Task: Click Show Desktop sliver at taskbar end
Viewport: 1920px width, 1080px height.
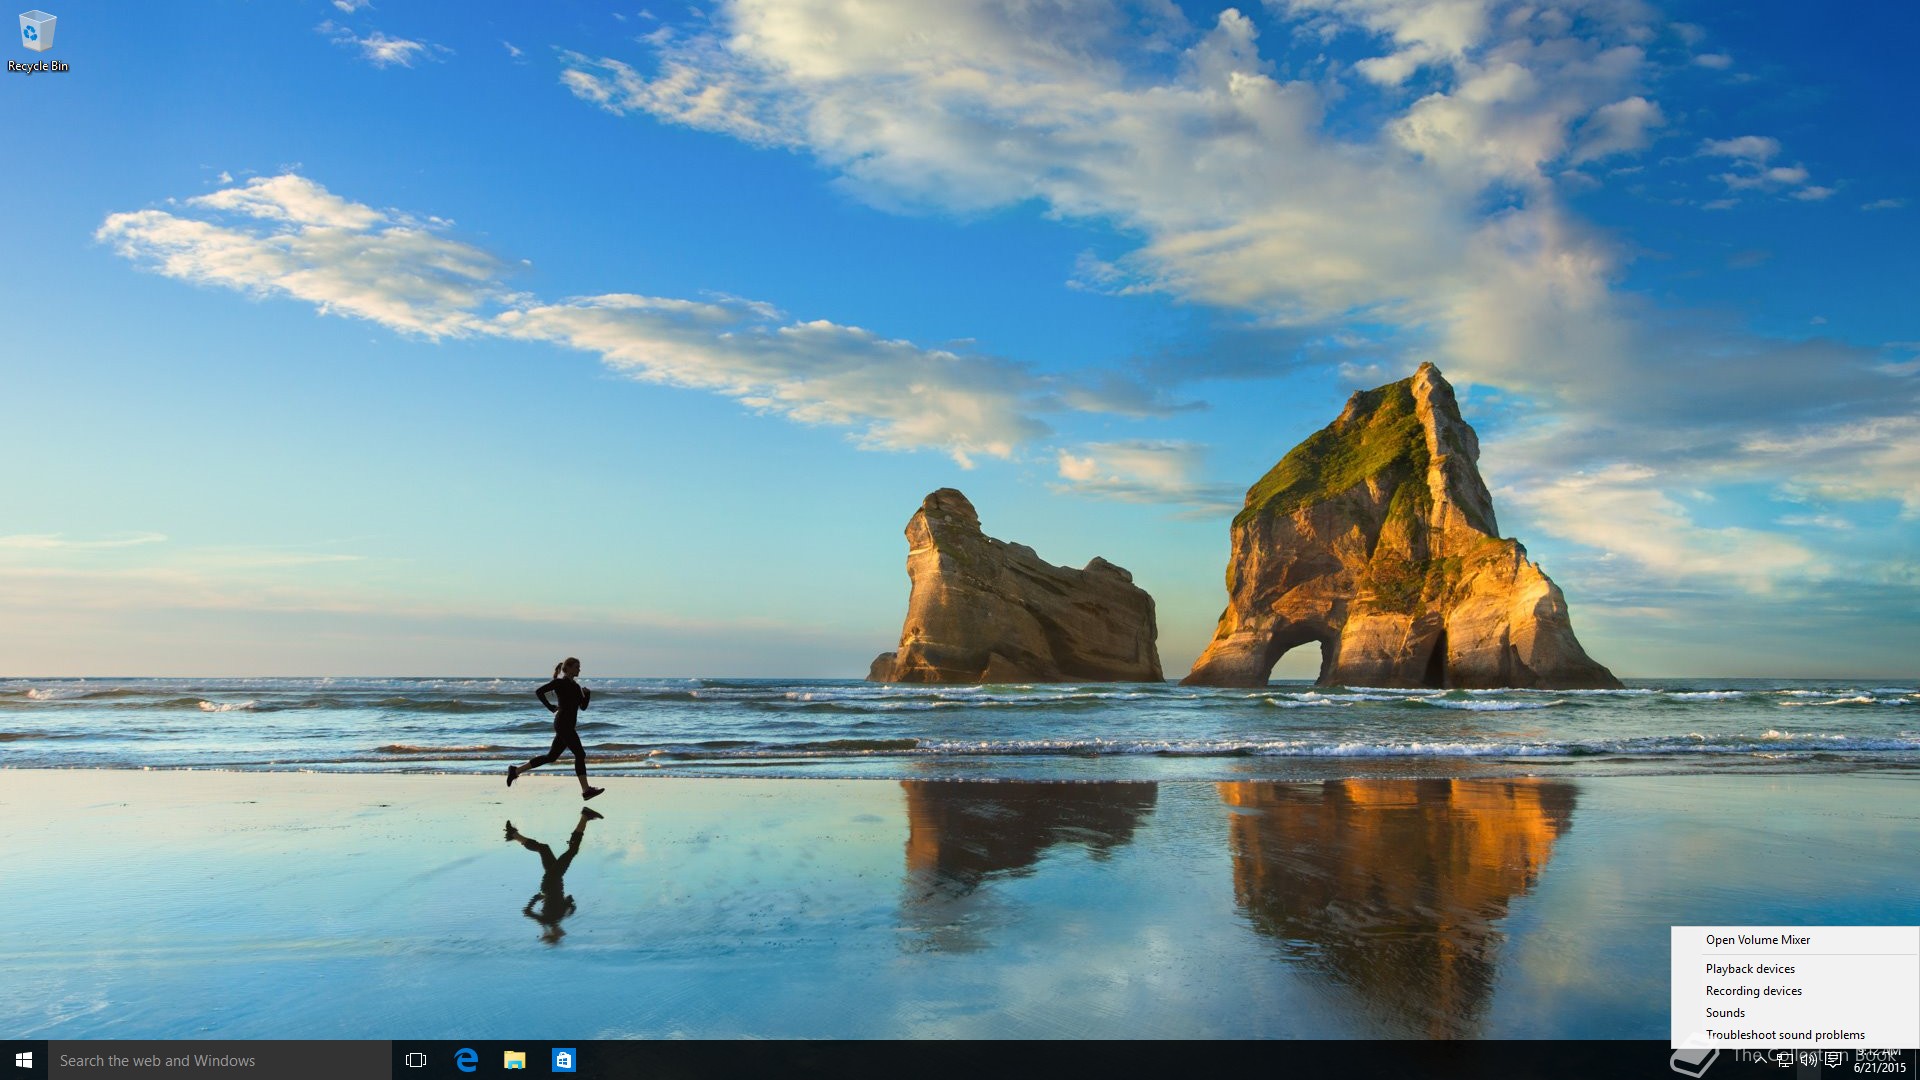Action: (1916, 1061)
